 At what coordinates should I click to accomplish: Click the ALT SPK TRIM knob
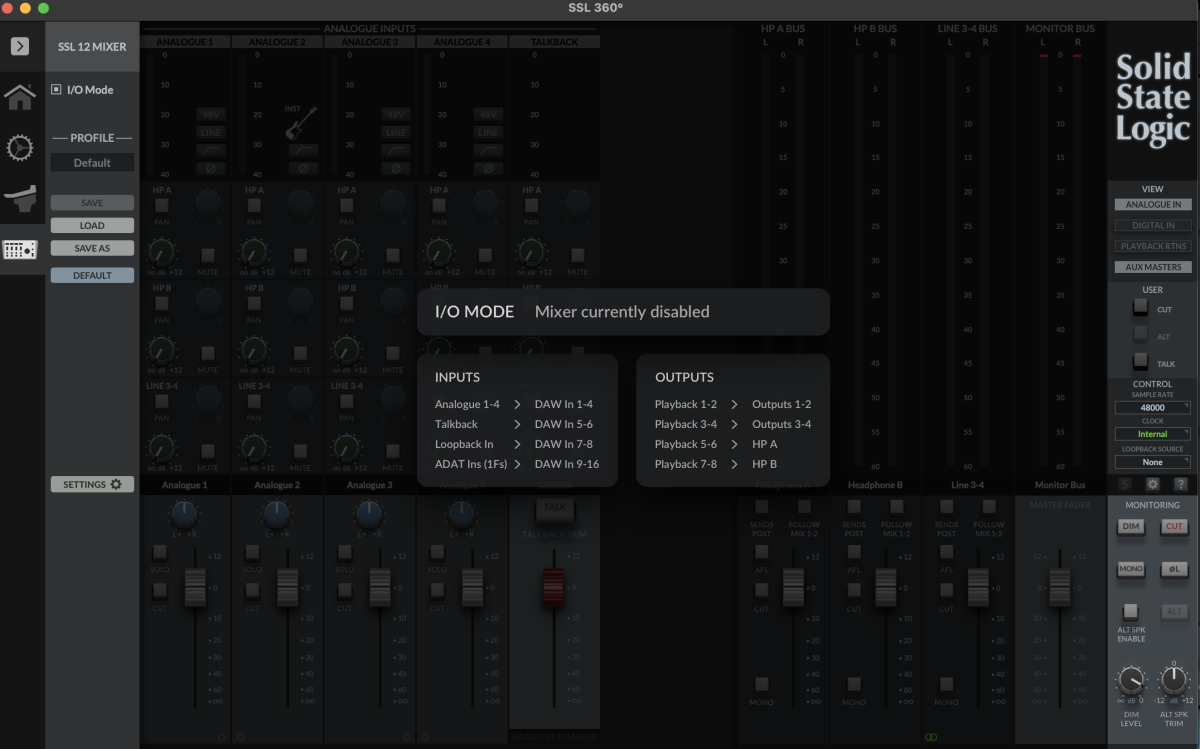(x=1174, y=682)
